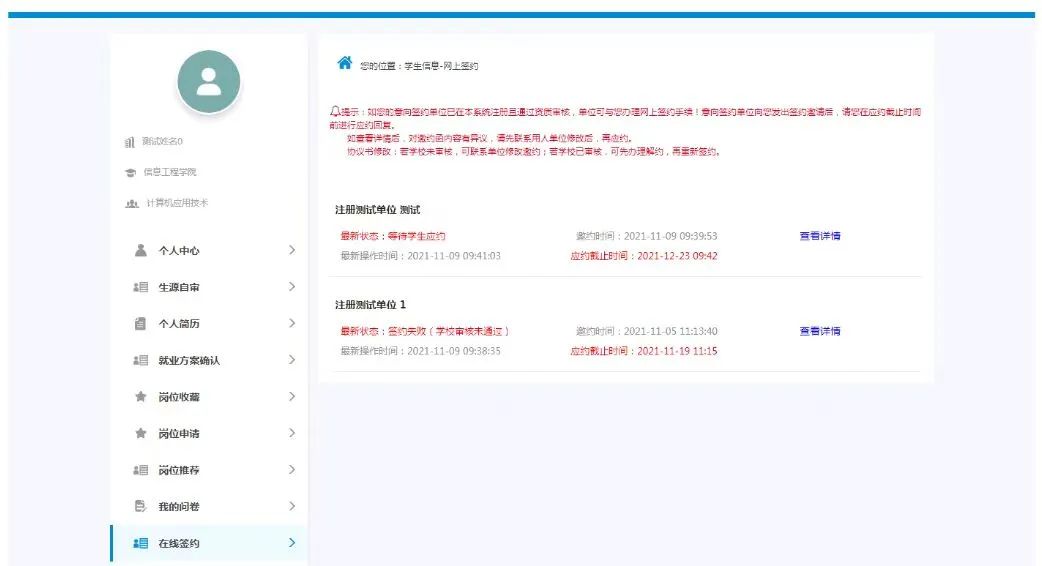Click the 个人简历 document icon
Viewport: 1042px width, 566px height.
tap(141, 323)
